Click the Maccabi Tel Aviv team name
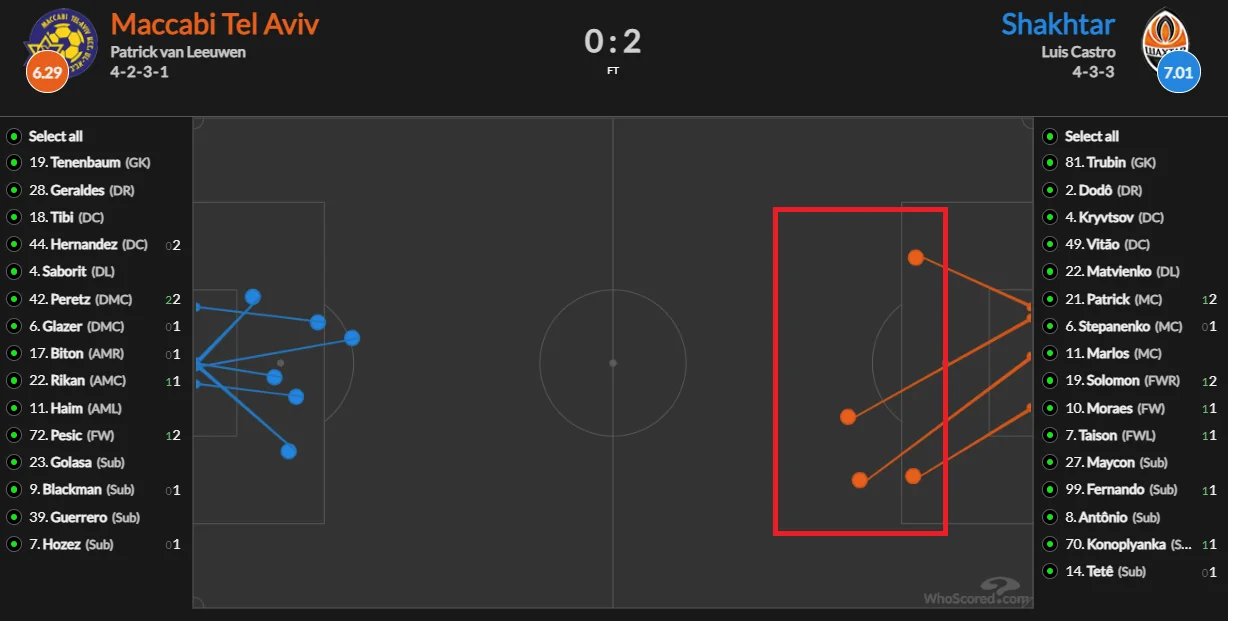This screenshot has height=621, width=1233. (x=217, y=24)
